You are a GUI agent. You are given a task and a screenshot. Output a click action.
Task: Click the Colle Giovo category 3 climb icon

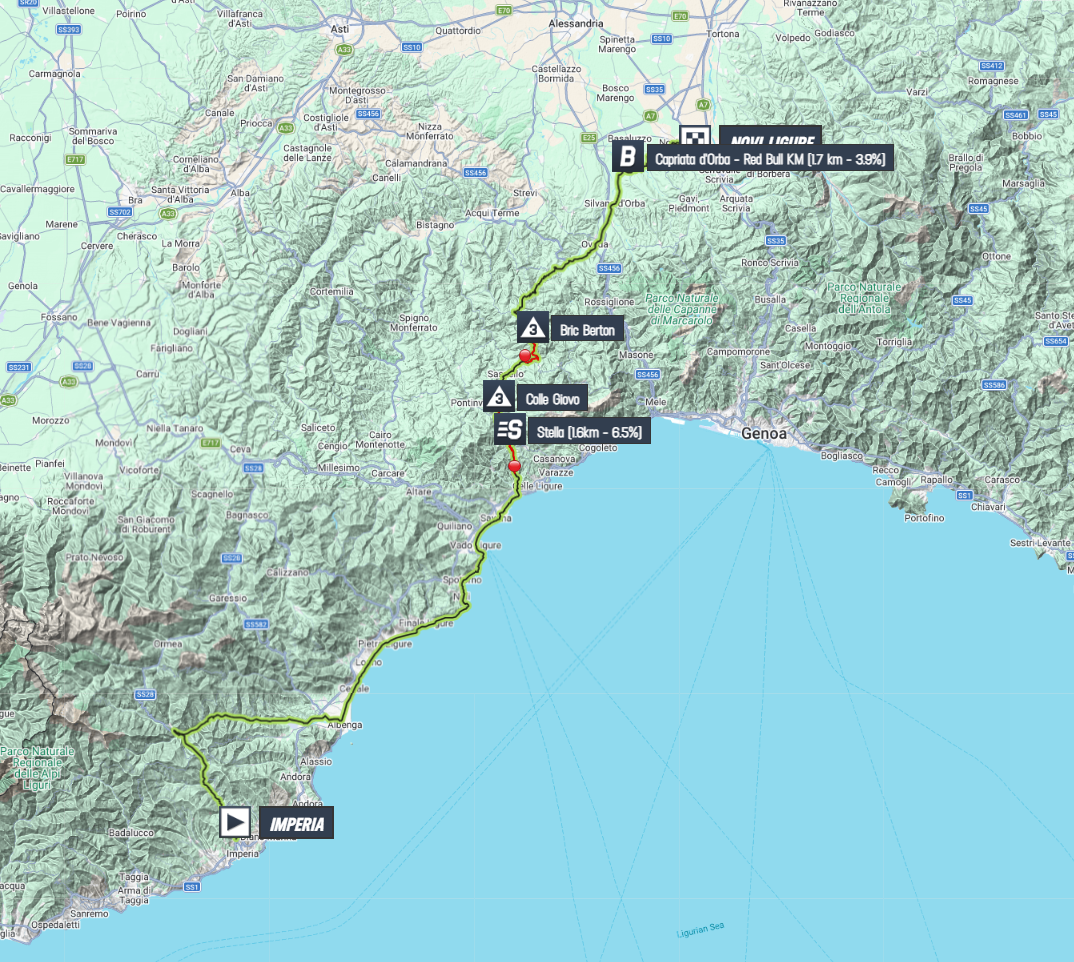(499, 397)
